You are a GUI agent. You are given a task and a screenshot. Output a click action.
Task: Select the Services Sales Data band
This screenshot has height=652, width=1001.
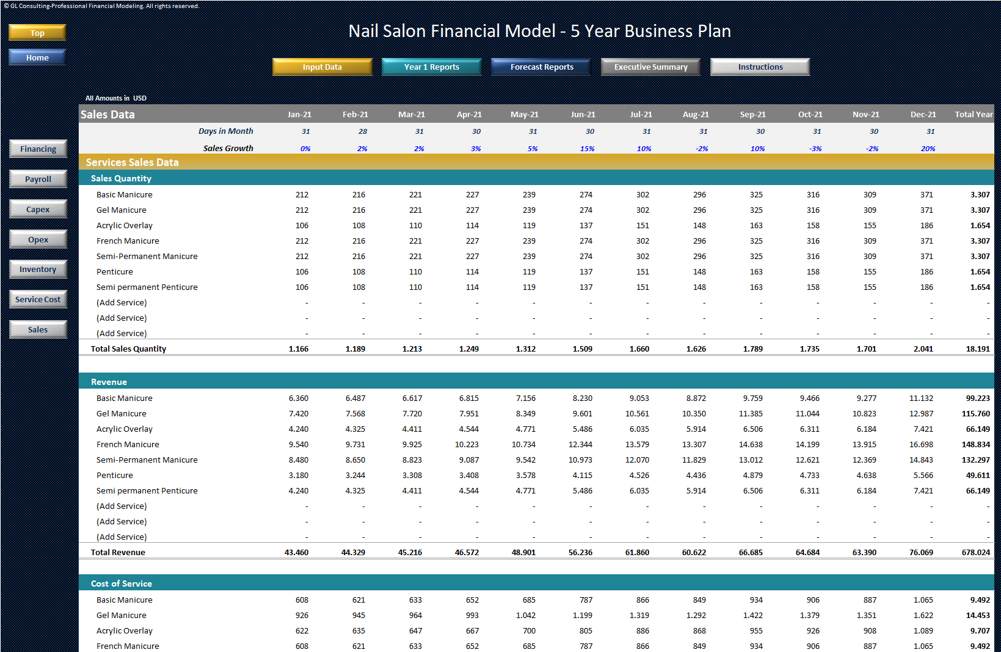(x=536, y=162)
